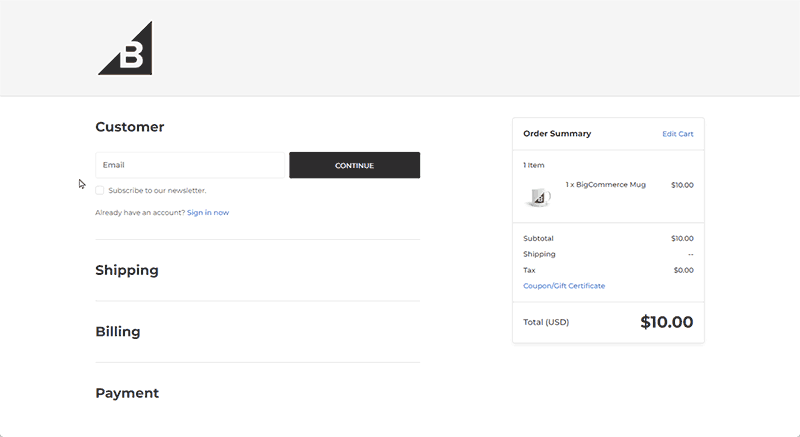Click the Tax label
Viewport: 800px width, 437px height.
(x=529, y=270)
